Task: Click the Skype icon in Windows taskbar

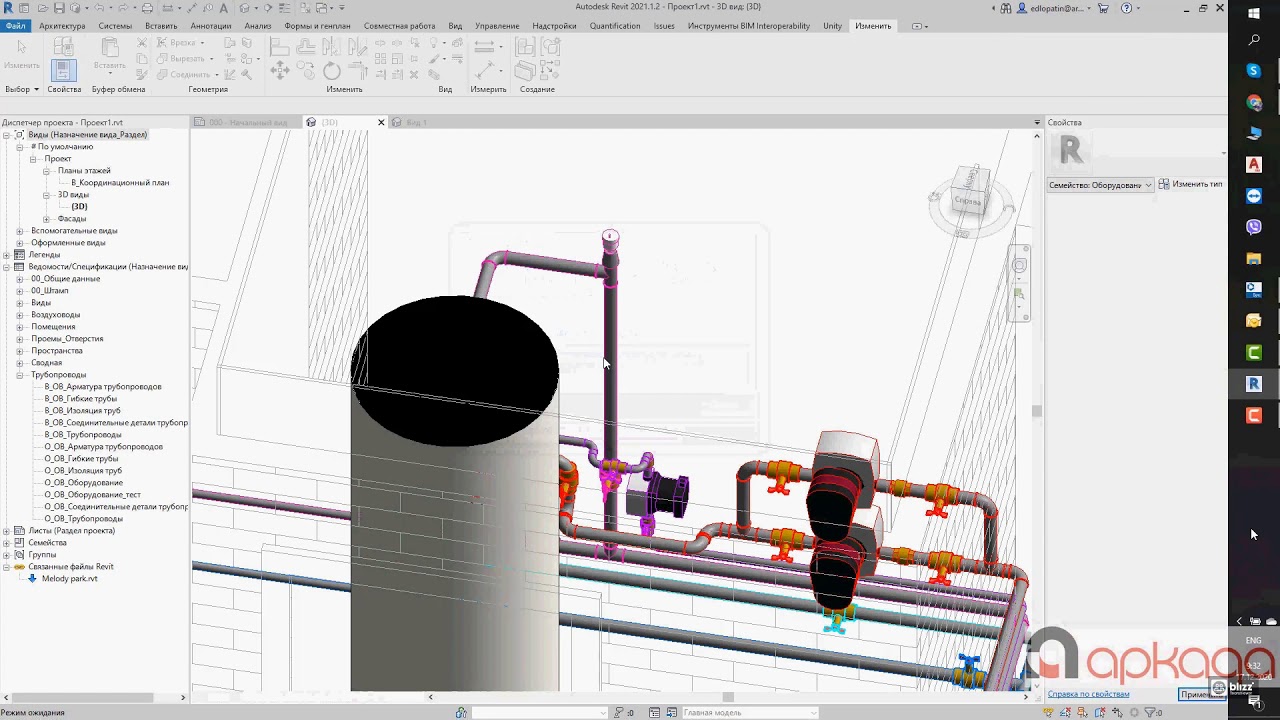Action: [1254, 71]
